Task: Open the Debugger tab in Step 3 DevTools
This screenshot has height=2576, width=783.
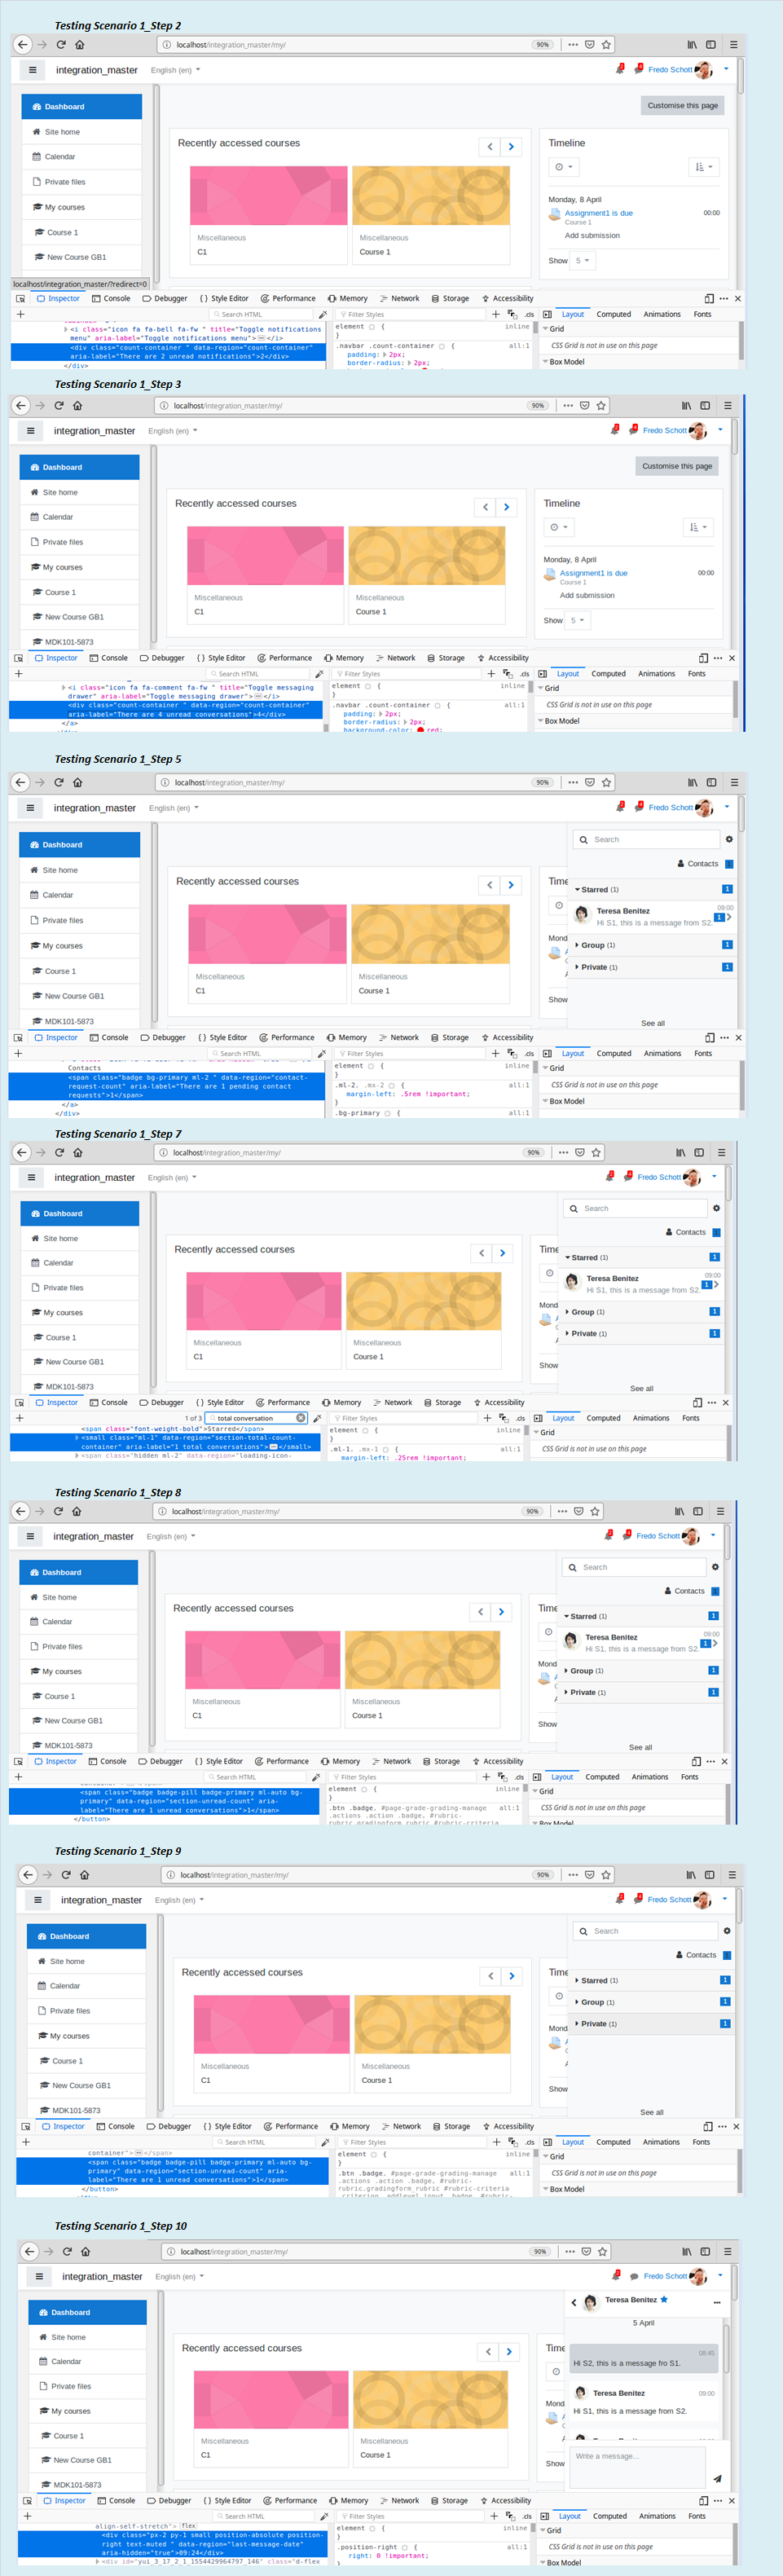Action: (x=162, y=657)
